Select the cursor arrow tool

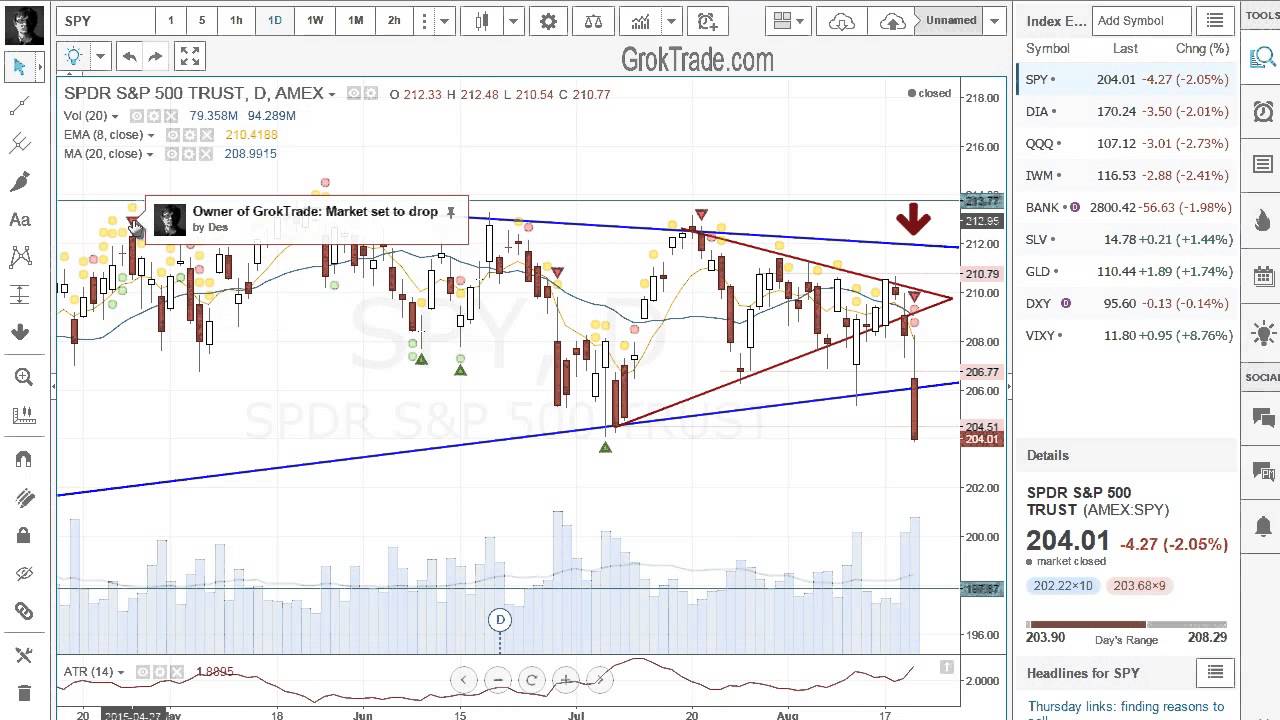point(20,67)
